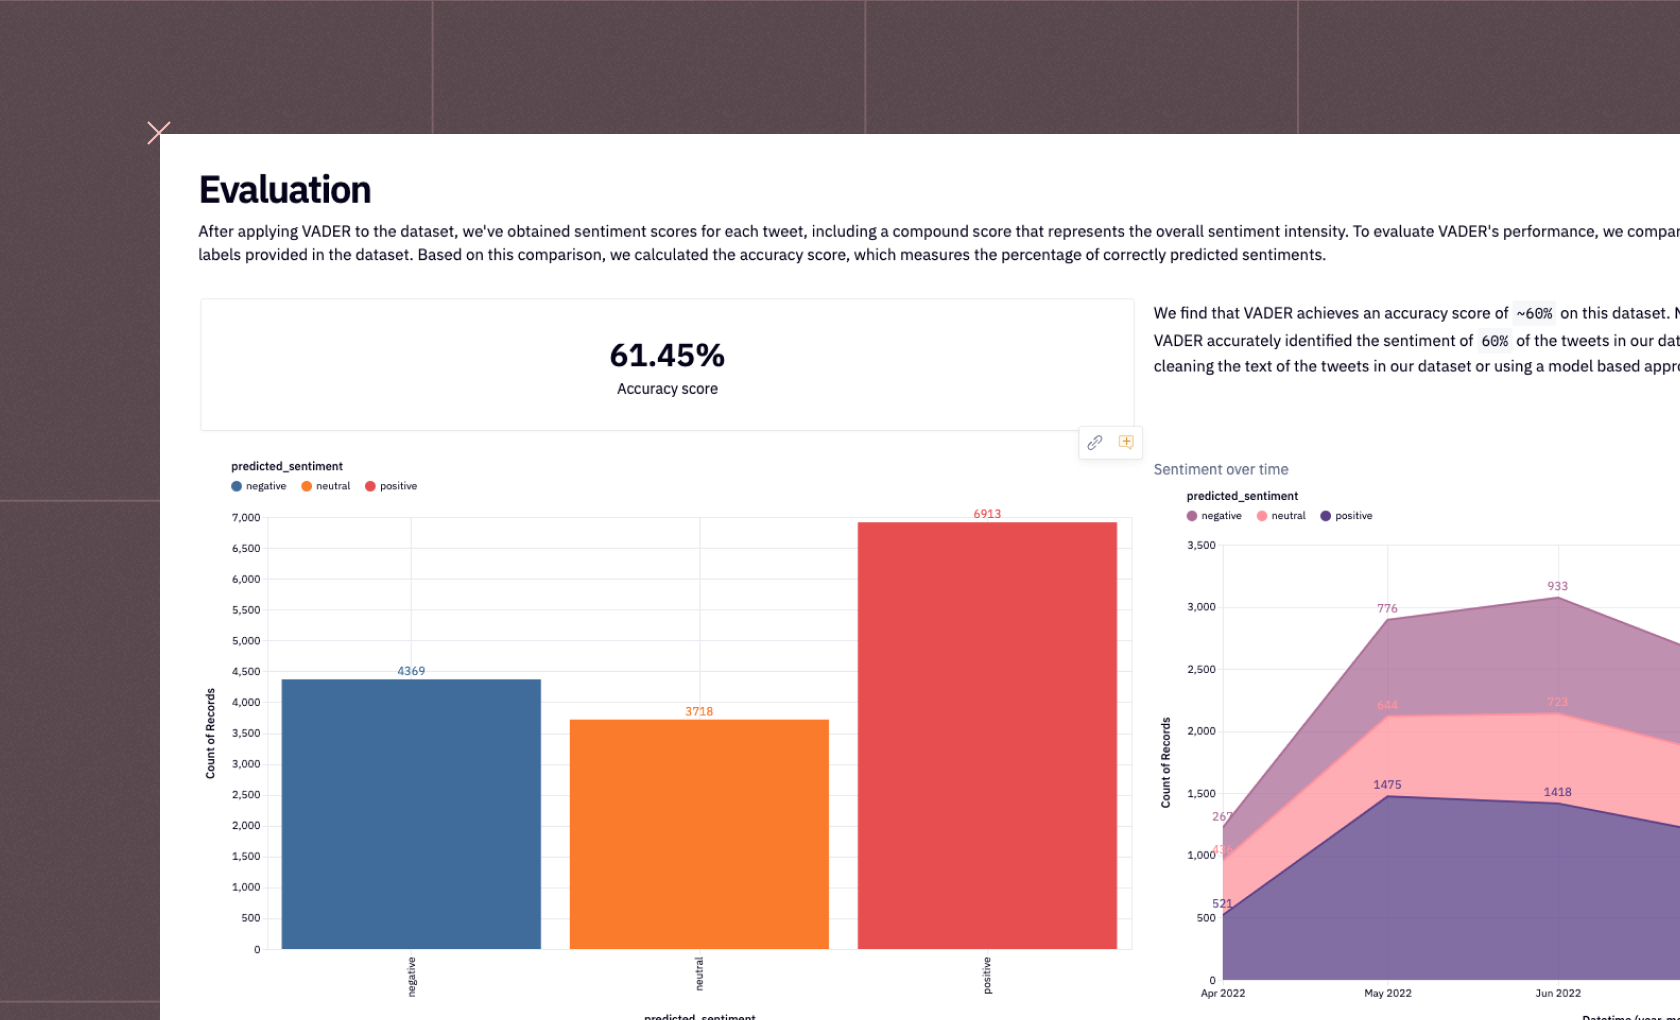Toggle neutral in the area chart legend

coord(1282,515)
